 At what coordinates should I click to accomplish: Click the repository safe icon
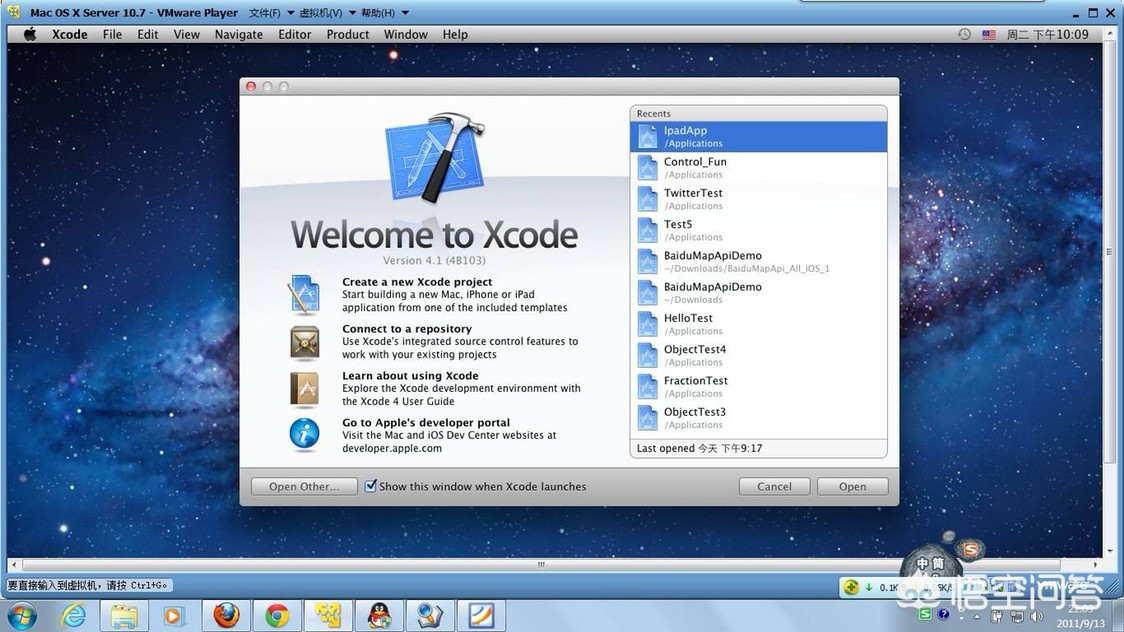[305, 342]
